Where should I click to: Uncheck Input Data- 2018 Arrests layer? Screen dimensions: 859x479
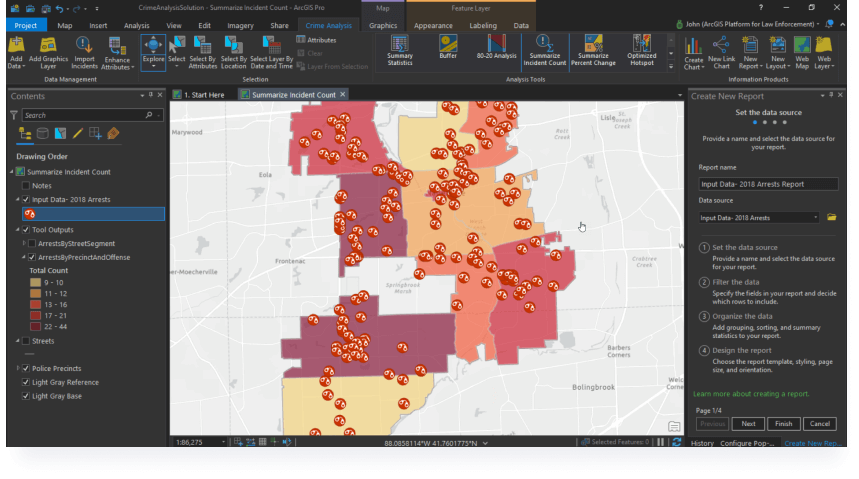coord(26,199)
